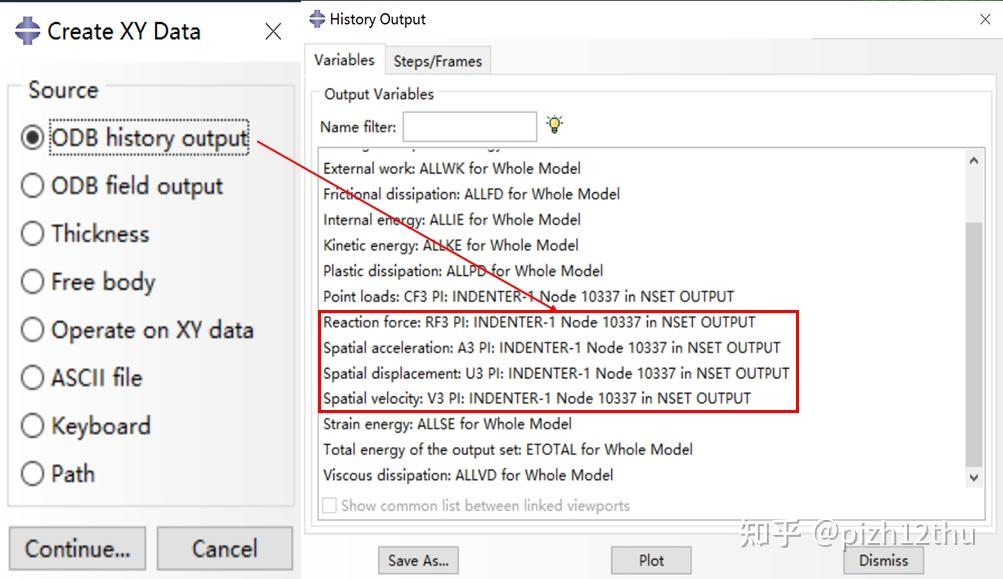Click the Abaqus icon in History Output titlebar

[318, 18]
